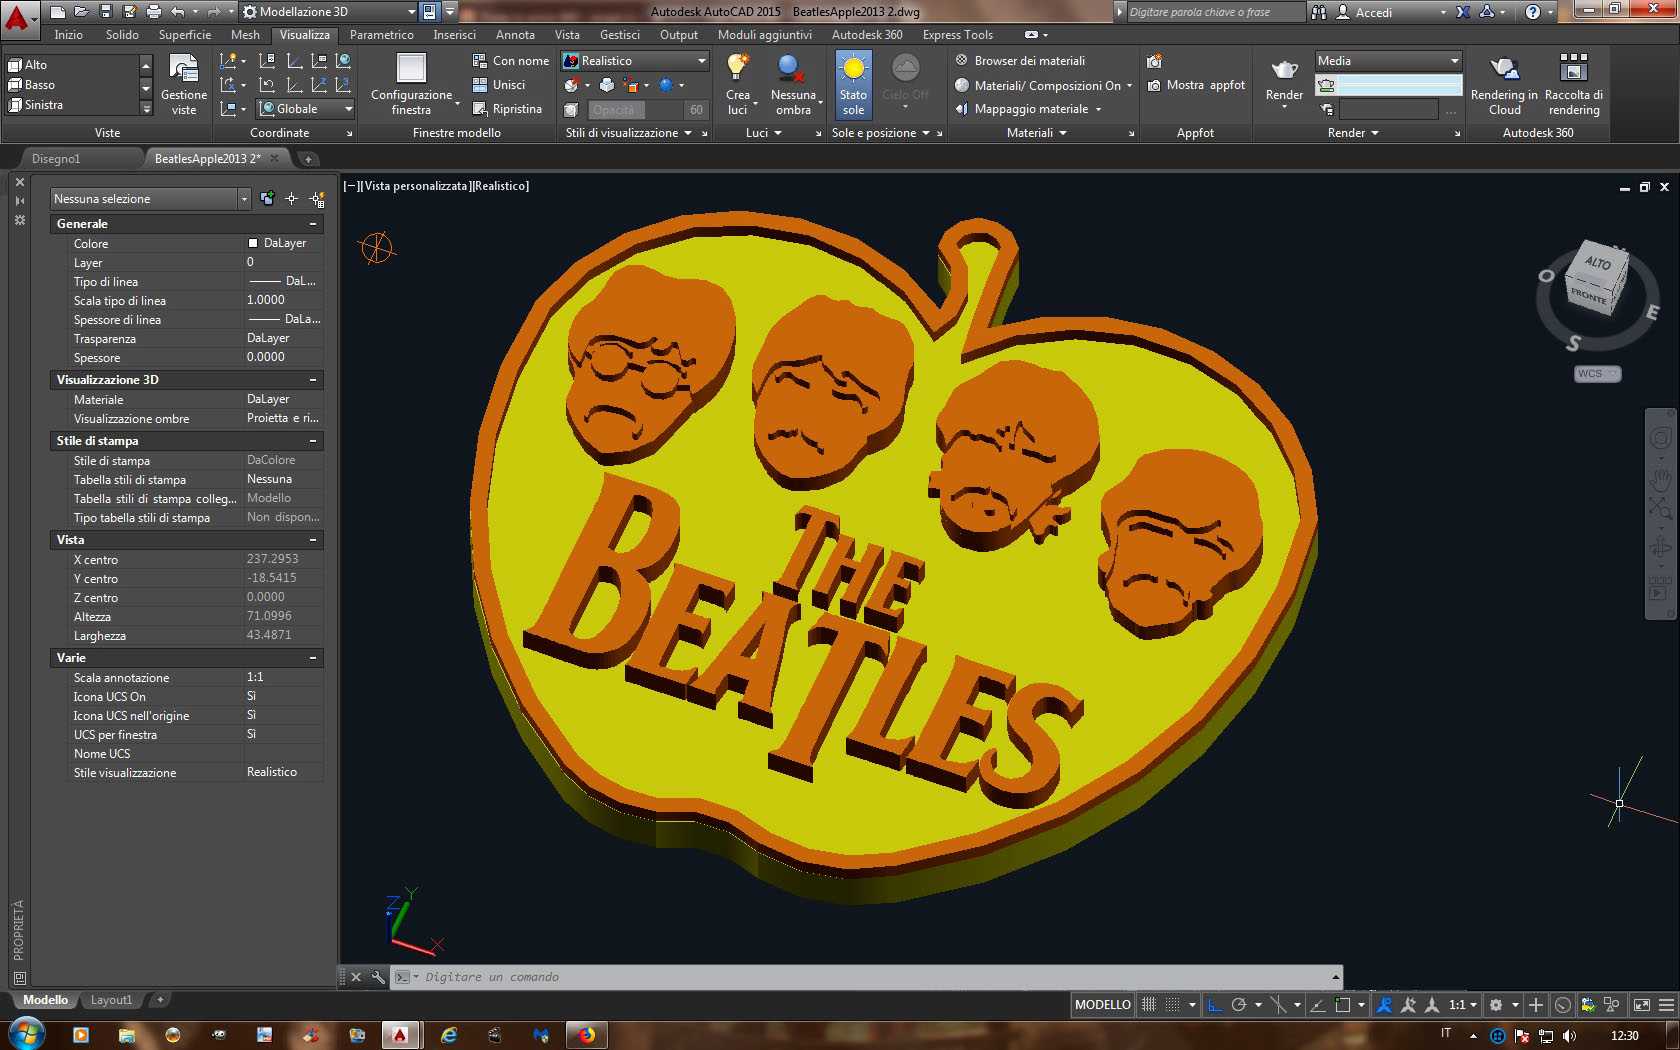This screenshot has width=1680, height=1050.
Task: Open the Inizio ribbon tab
Action: [x=69, y=35]
